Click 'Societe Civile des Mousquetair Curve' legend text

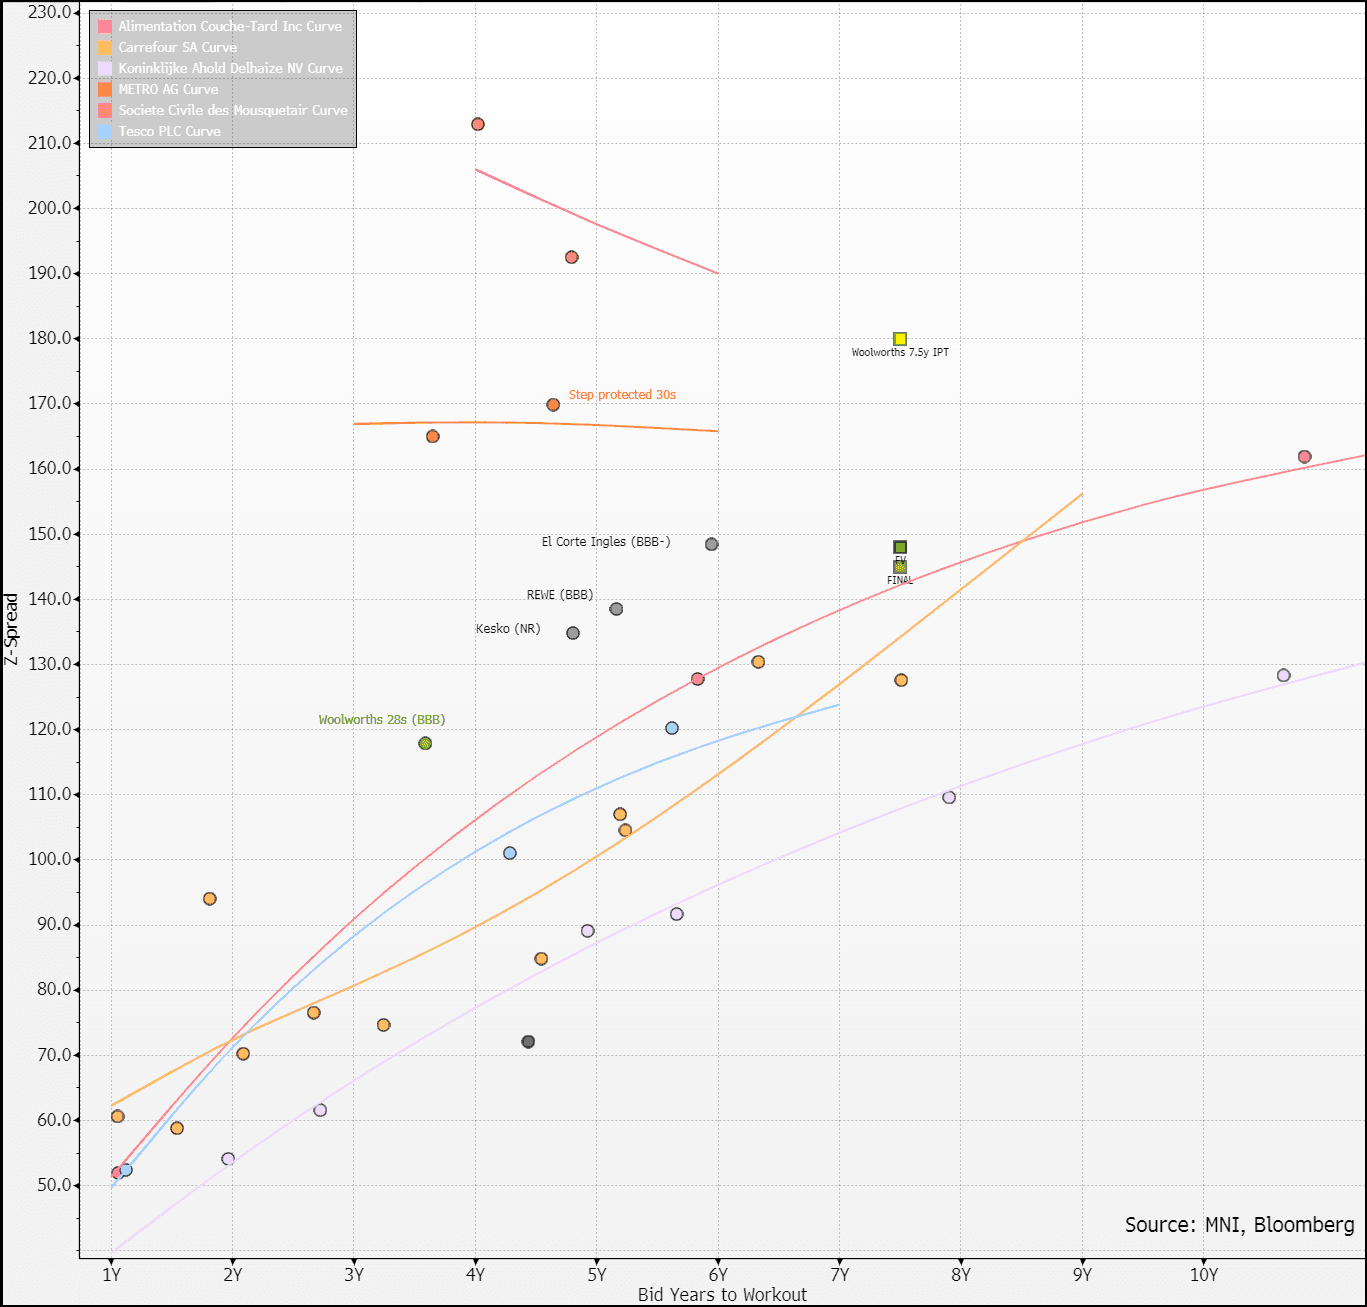233,110
